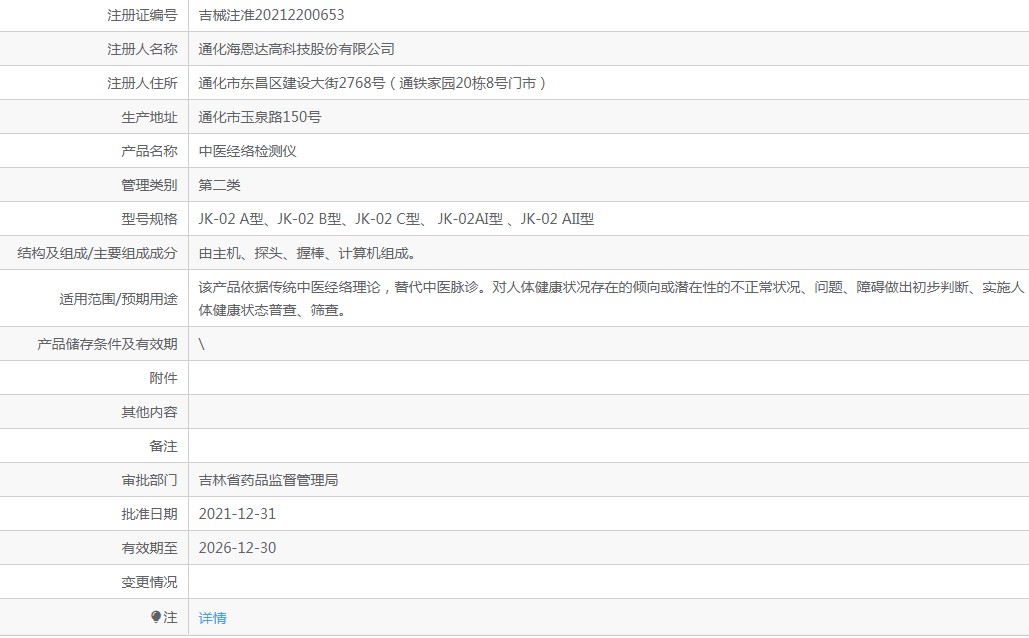1029x638 pixels.
Task: Click the 型号规格 label
Action: coord(150,219)
